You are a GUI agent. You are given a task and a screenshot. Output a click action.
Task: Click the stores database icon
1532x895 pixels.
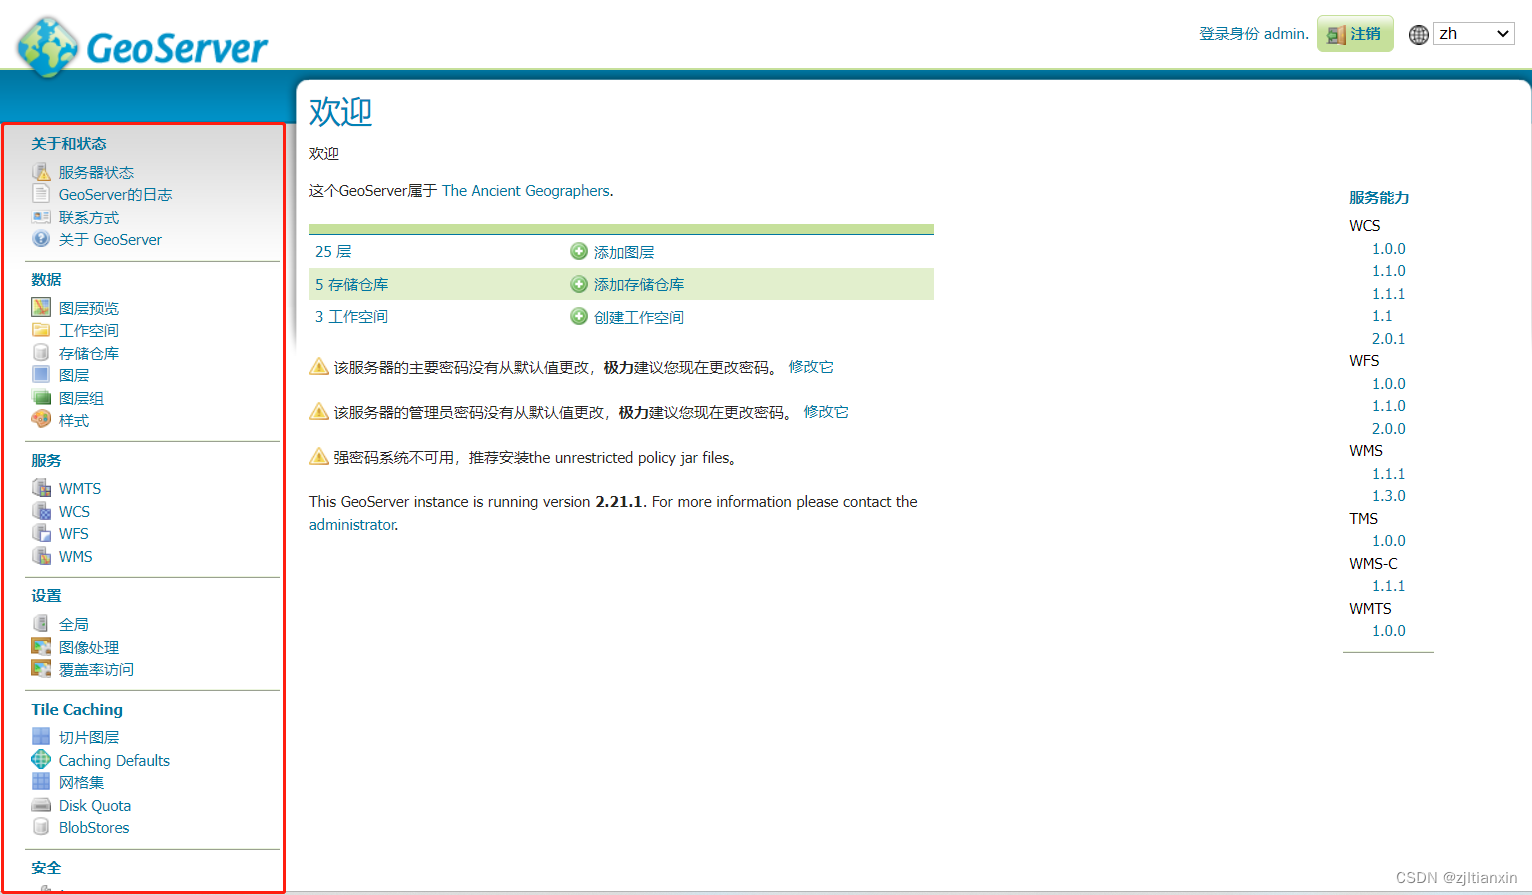coord(41,353)
